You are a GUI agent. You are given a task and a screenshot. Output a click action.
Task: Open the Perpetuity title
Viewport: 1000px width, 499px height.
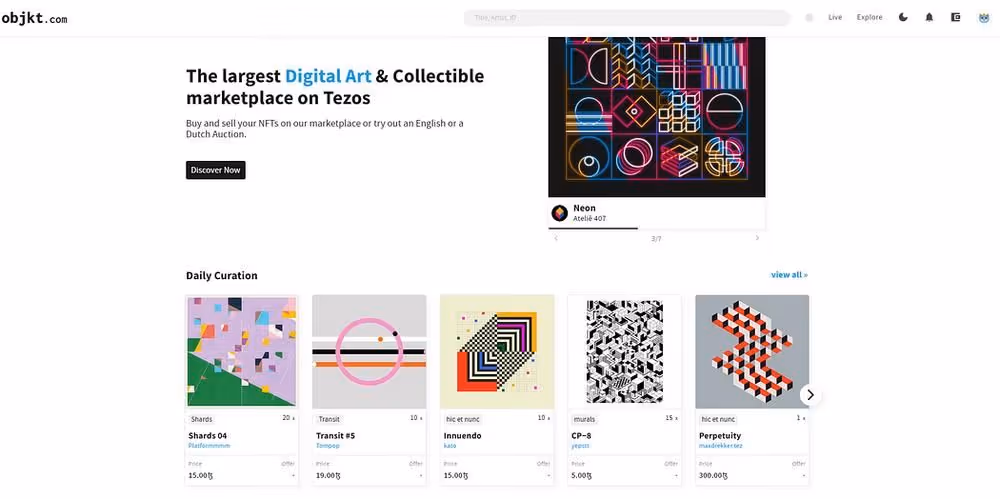[720, 436]
